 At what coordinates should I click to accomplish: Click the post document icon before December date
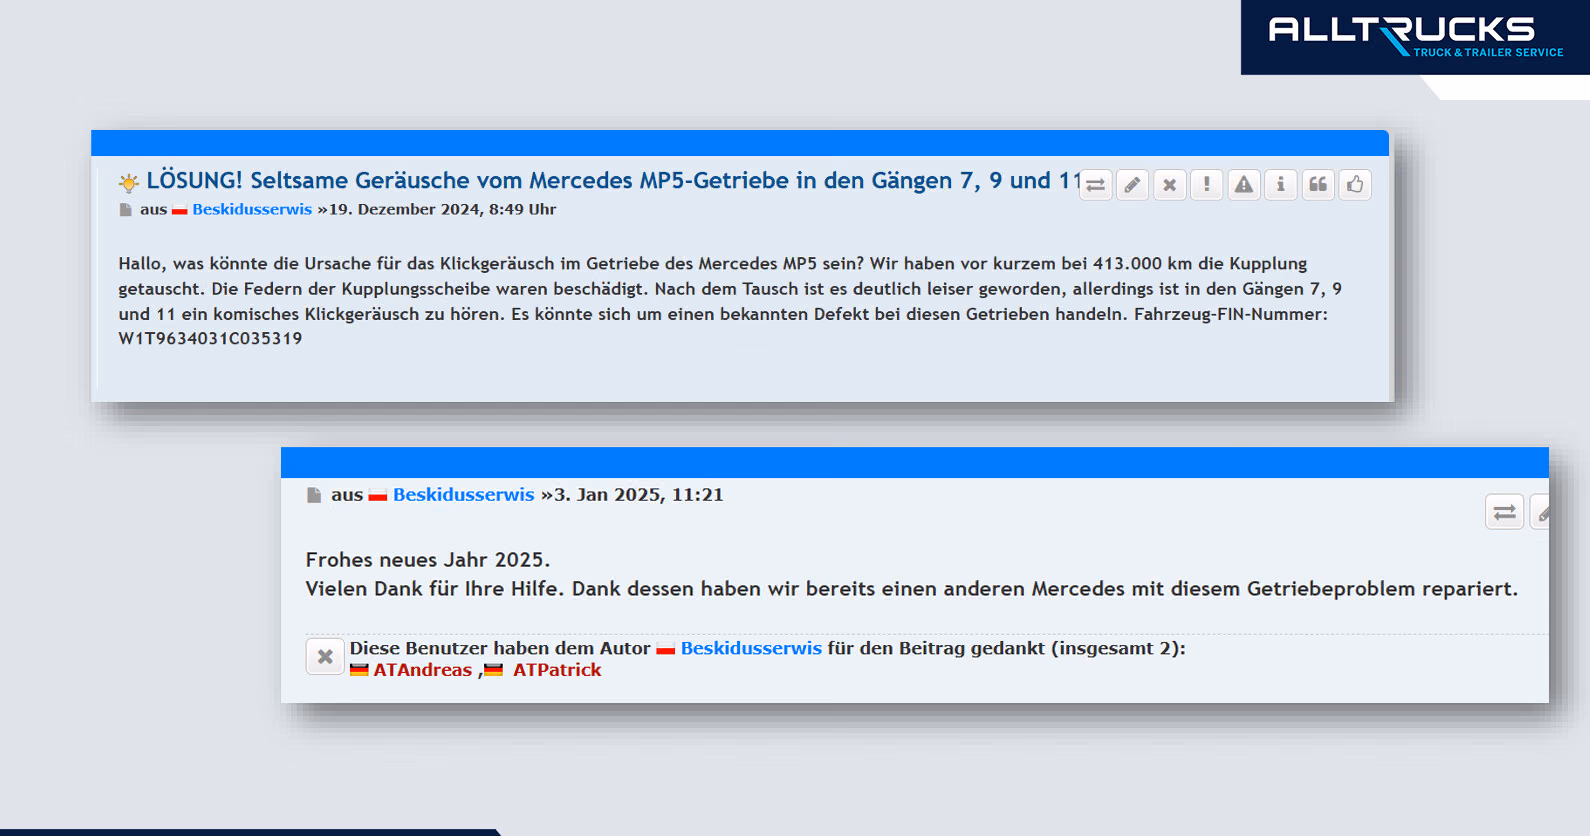(125, 210)
